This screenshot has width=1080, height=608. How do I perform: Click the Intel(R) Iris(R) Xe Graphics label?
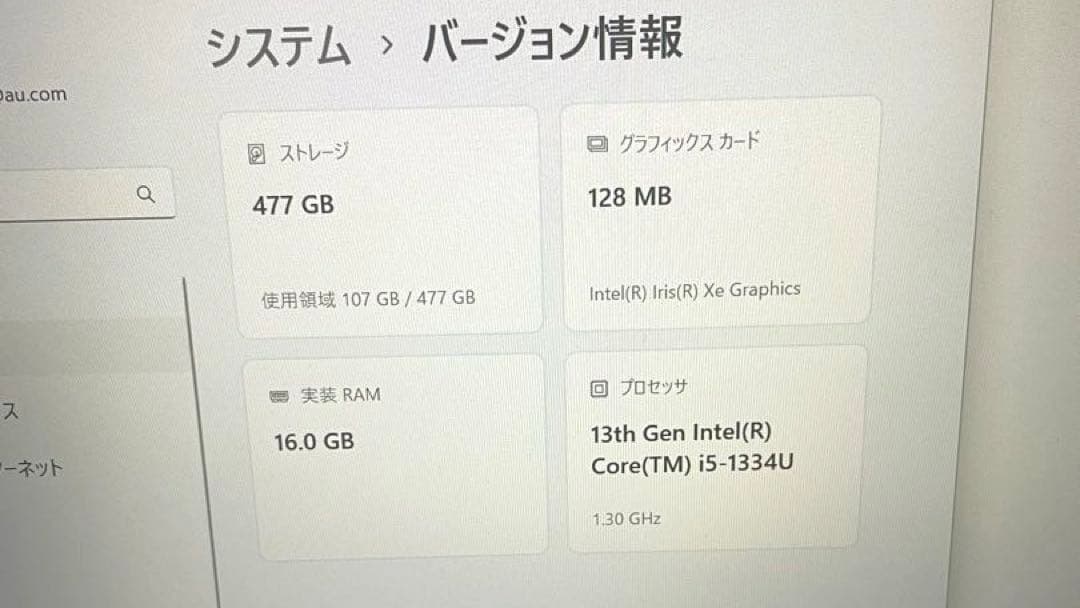pyautogui.click(x=693, y=289)
